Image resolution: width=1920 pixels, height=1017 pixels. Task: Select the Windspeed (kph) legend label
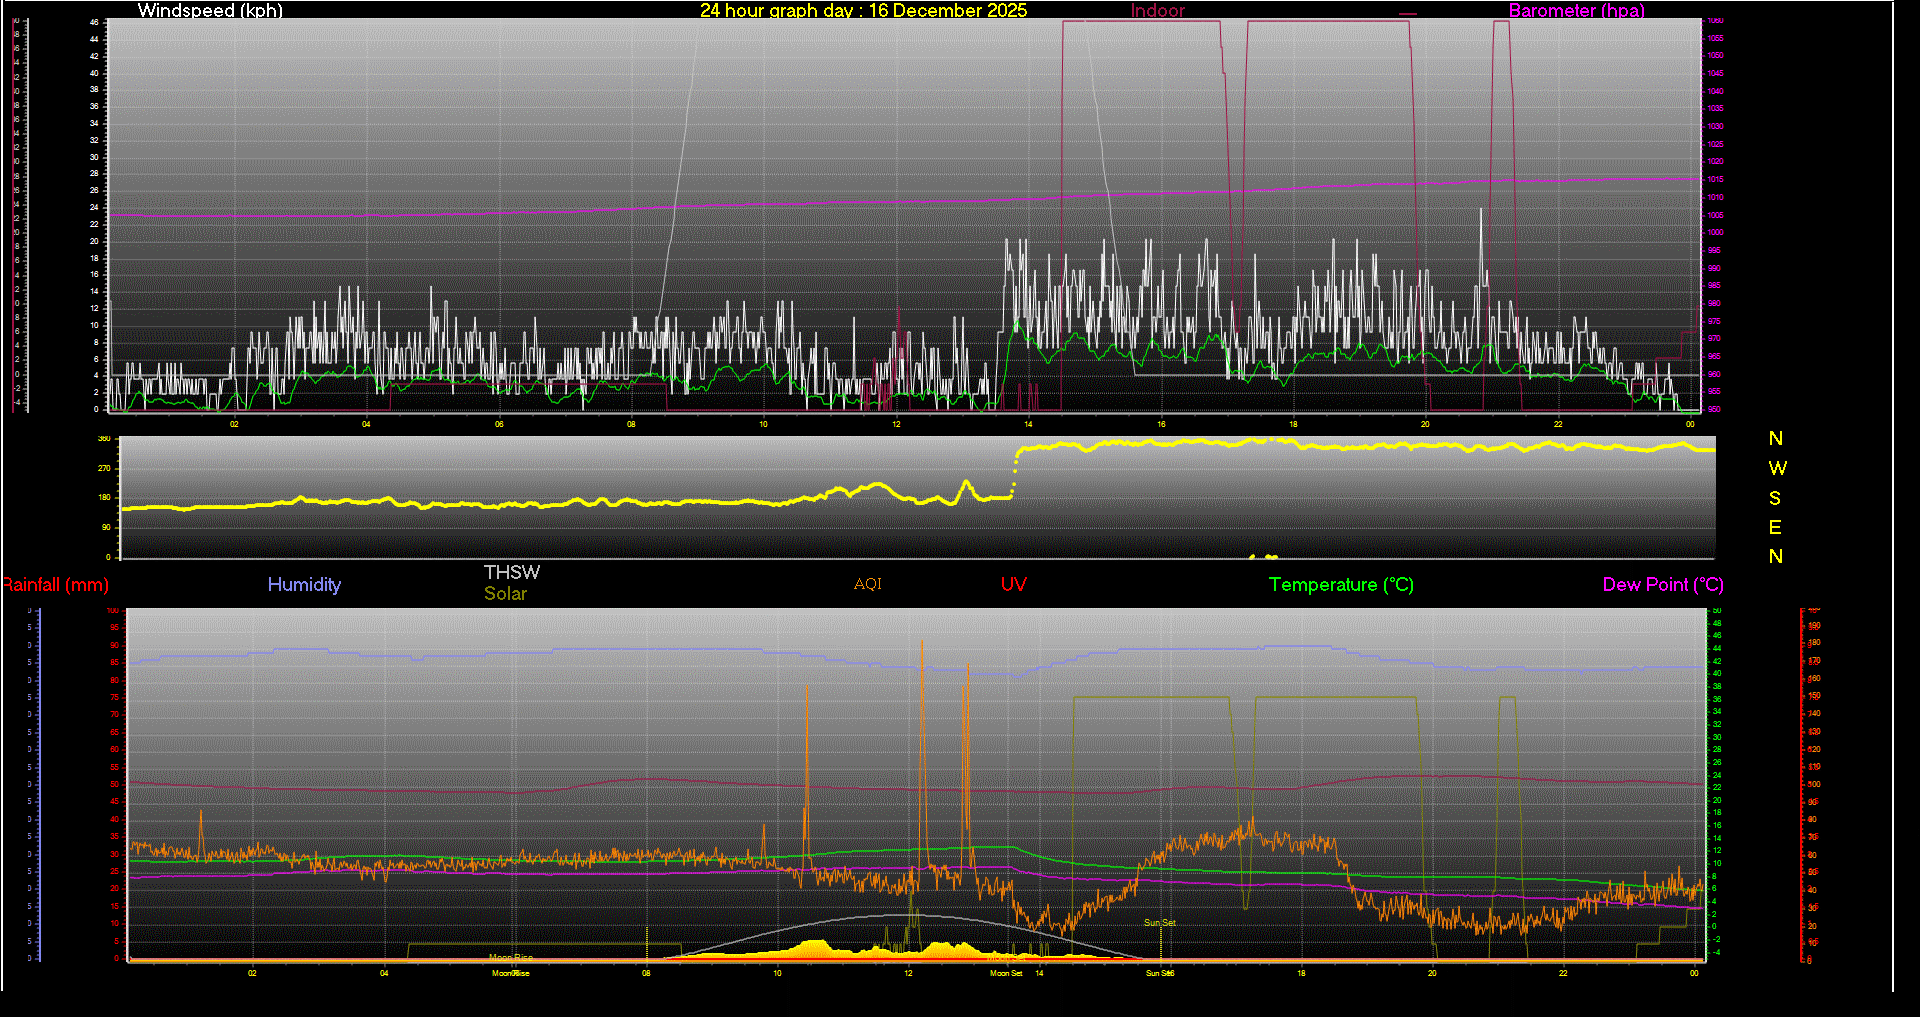click(210, 11)
